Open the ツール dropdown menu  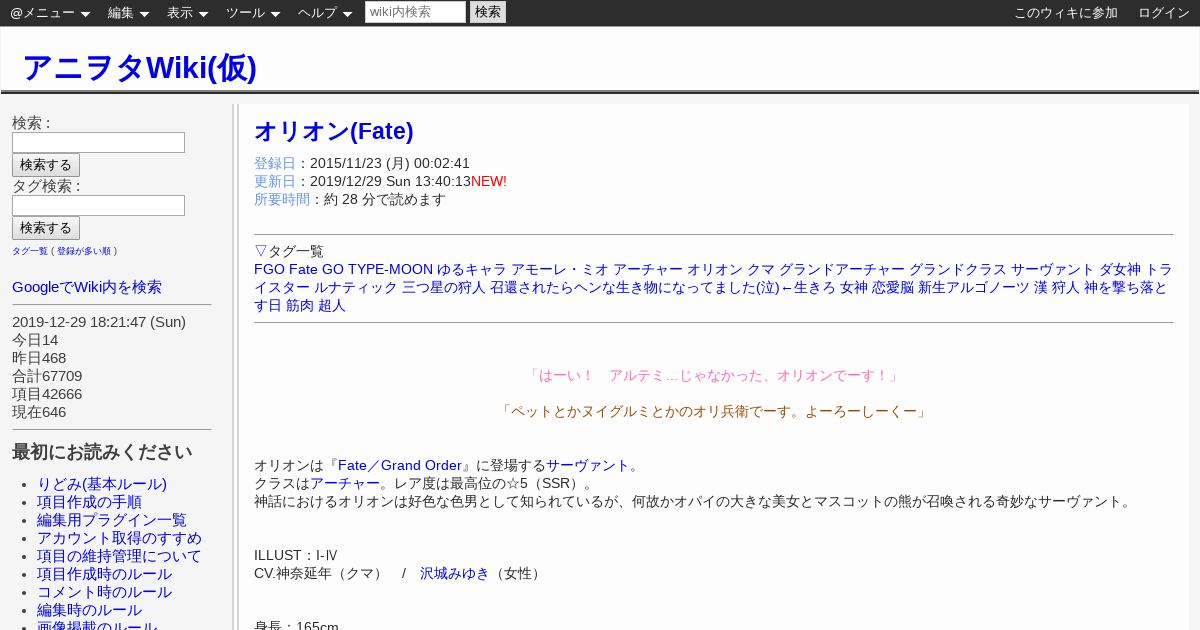click(253, 13)
